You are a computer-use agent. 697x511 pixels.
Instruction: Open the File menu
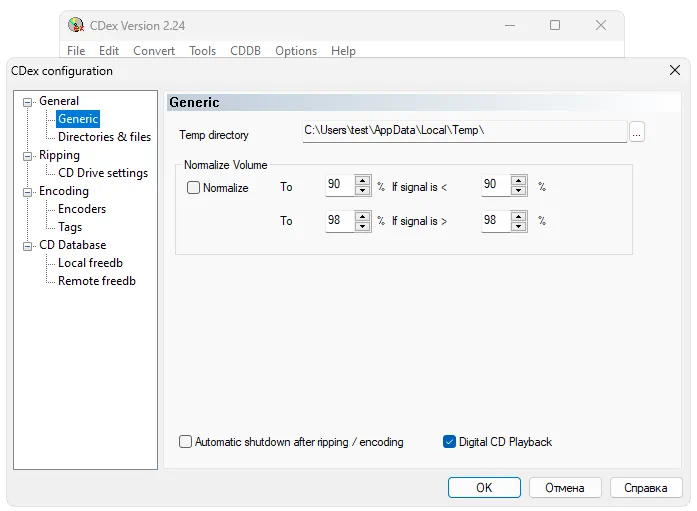pos(76,51)
